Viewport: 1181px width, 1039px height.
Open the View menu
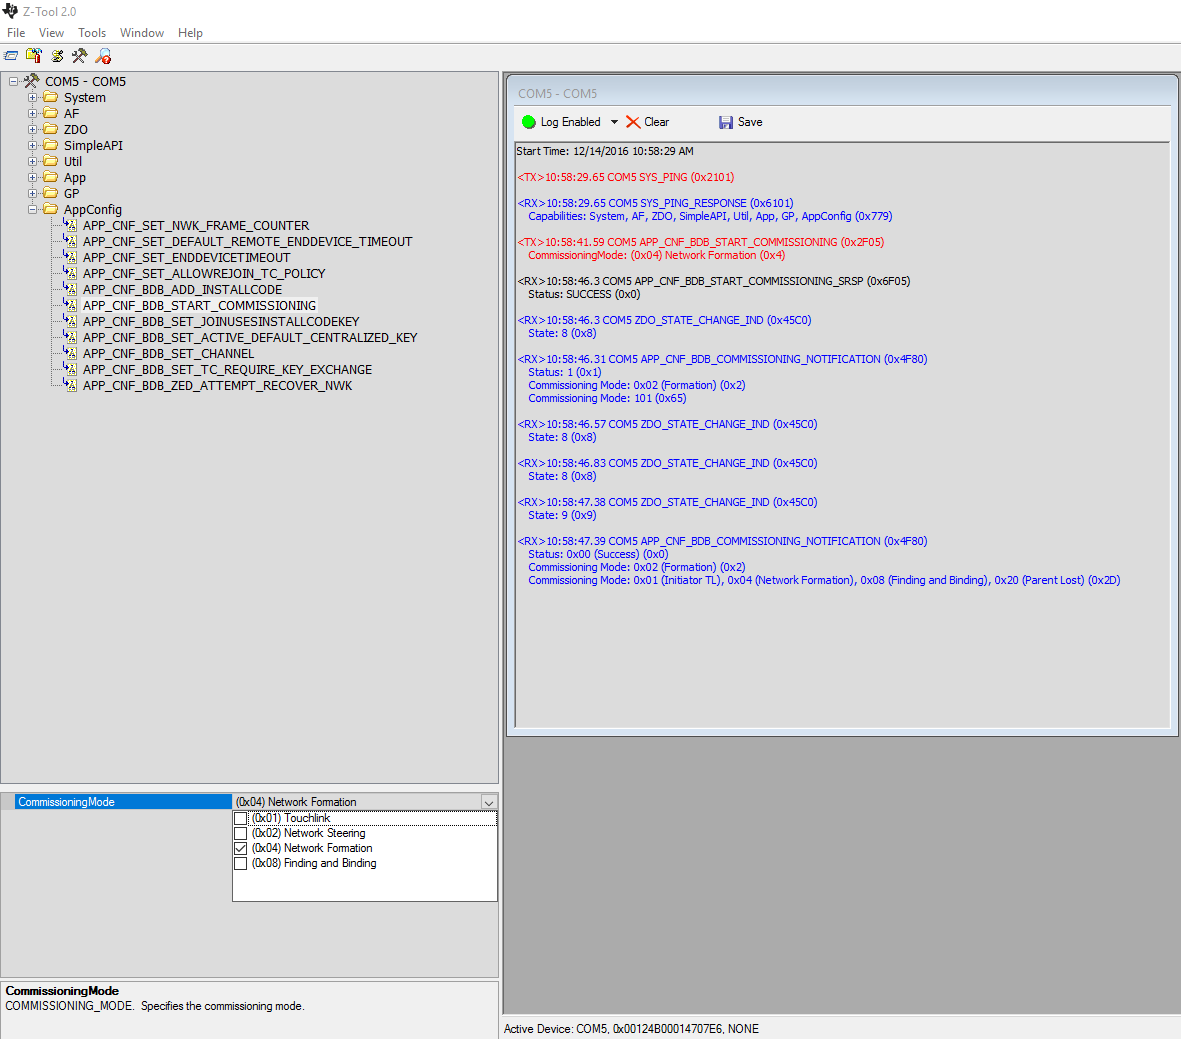[x=51, y=32]
